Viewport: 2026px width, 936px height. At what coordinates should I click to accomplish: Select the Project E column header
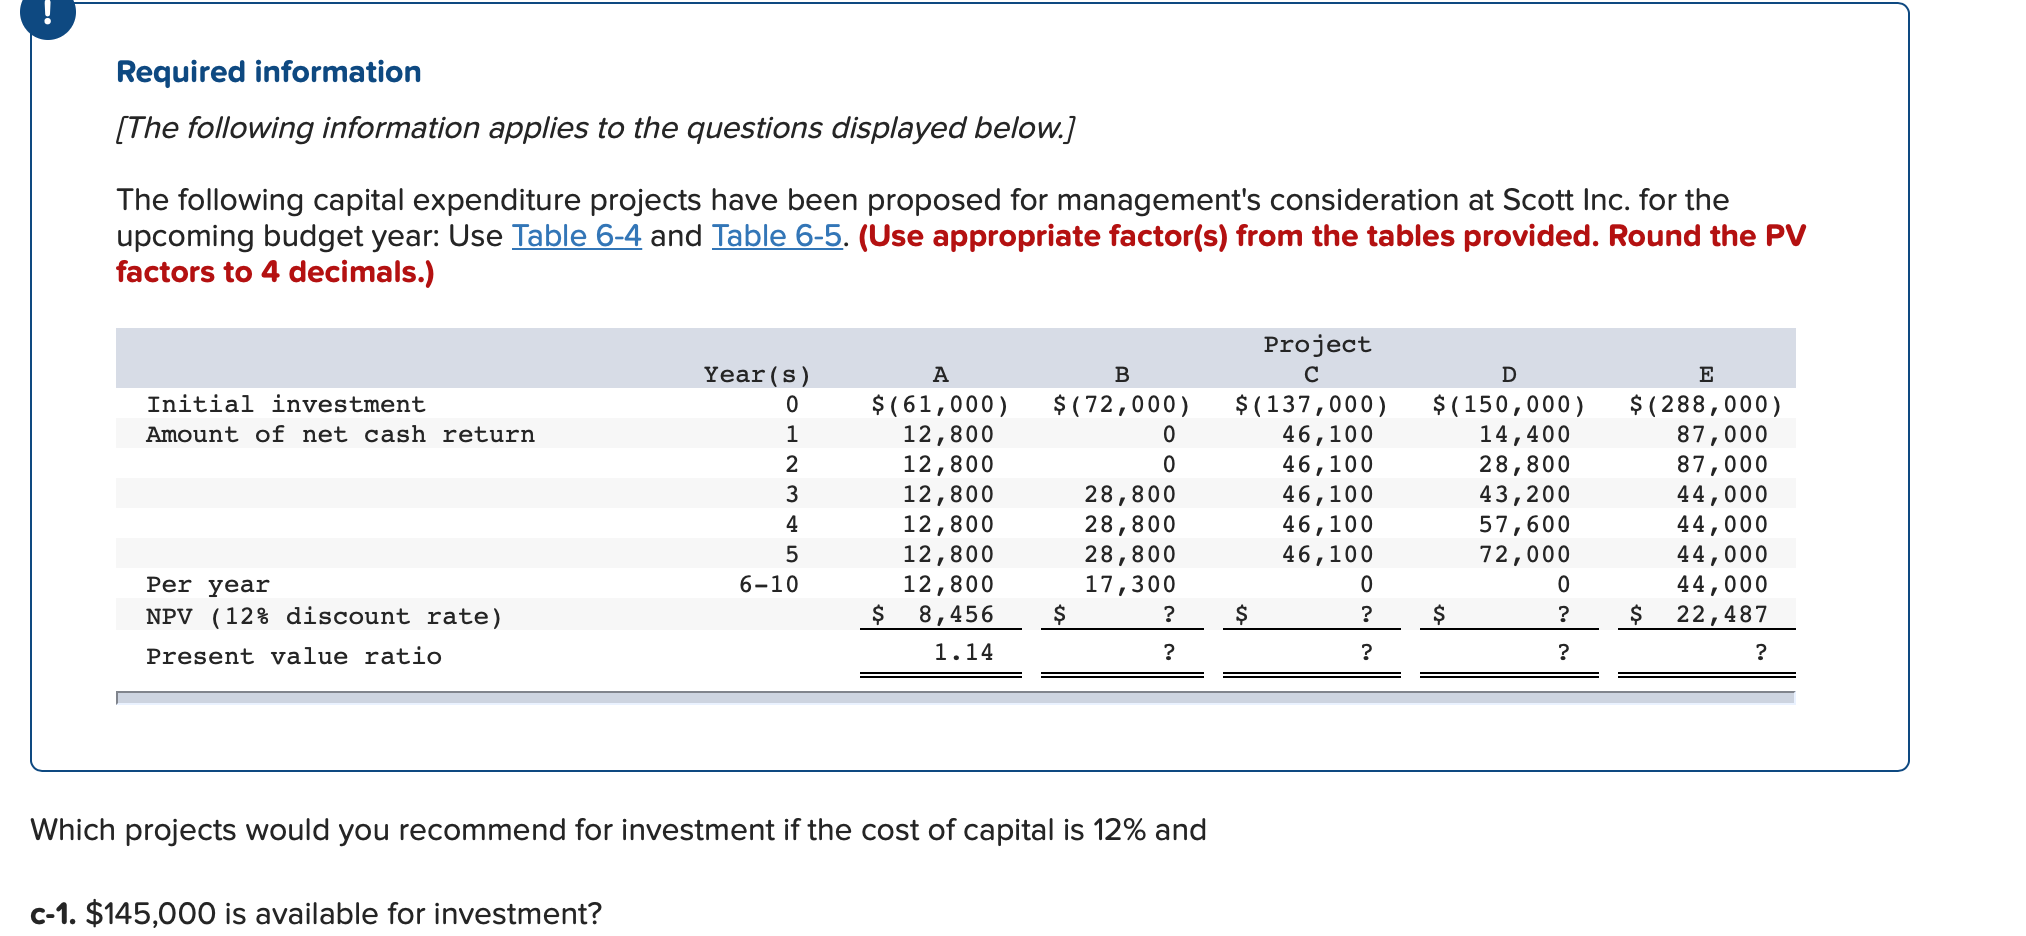(1705, 373)
